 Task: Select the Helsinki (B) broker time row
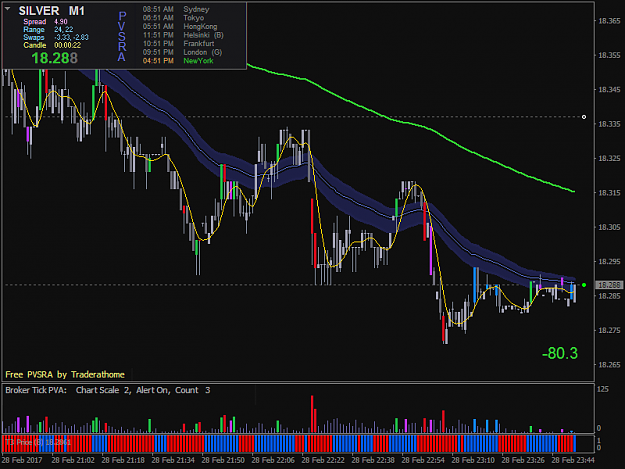(x=183, y=35)
